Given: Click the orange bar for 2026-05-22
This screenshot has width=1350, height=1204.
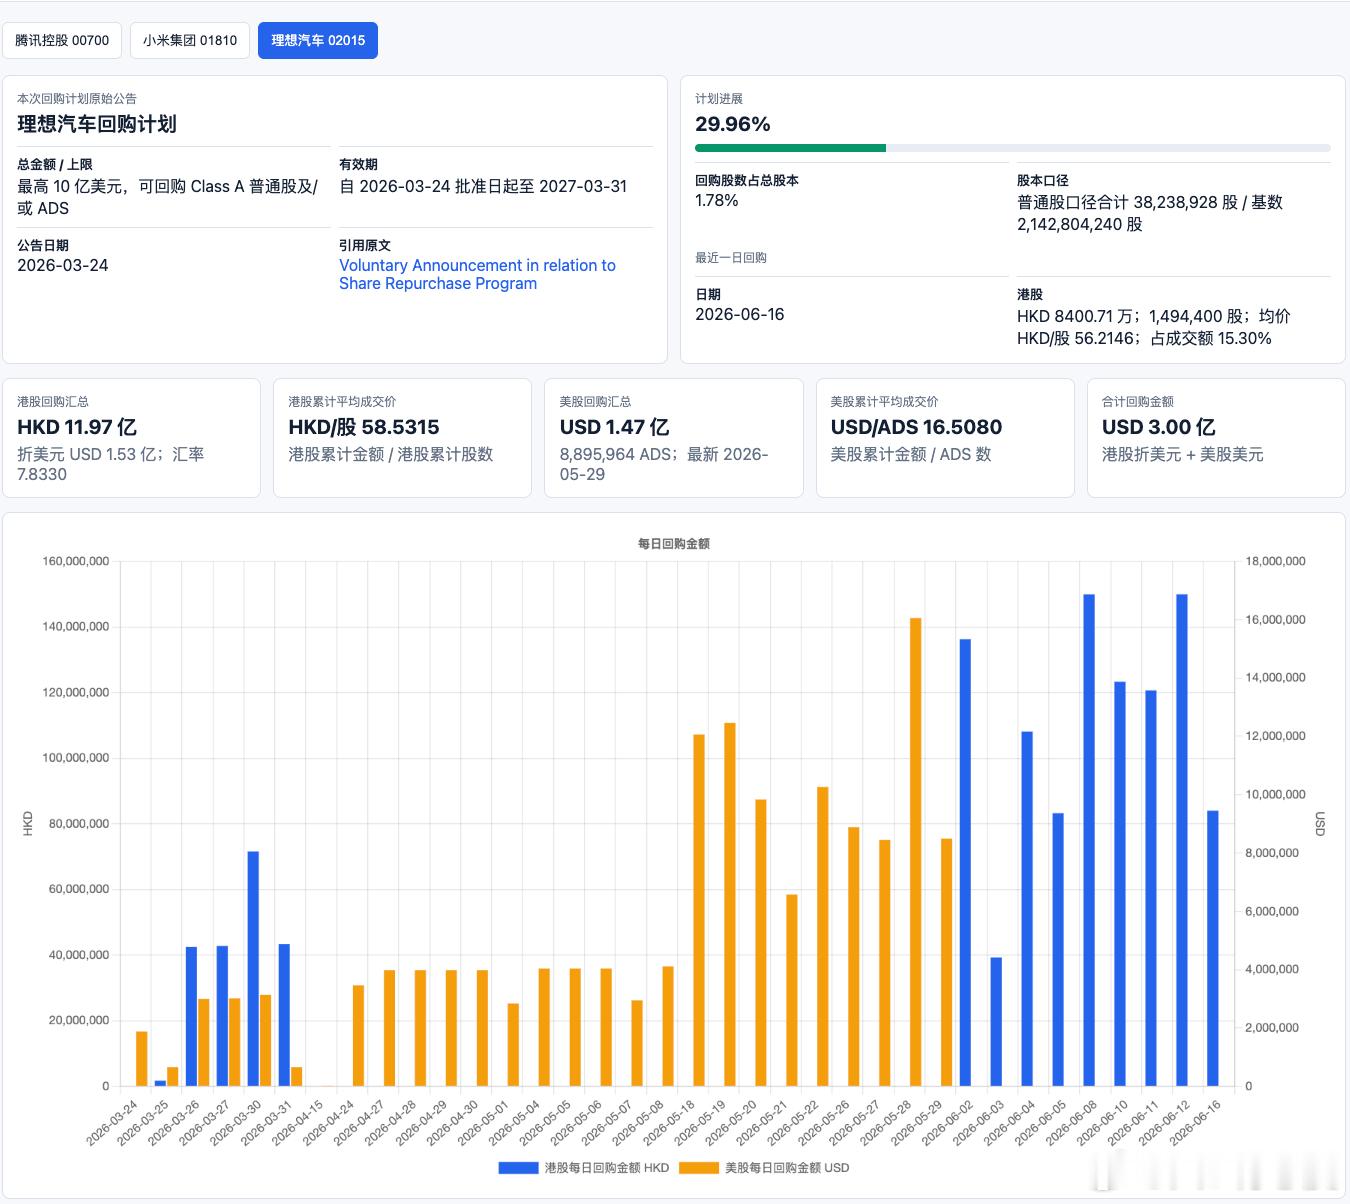Looking at the screenshot, I should pyautogui.click(x=823, y=937).
